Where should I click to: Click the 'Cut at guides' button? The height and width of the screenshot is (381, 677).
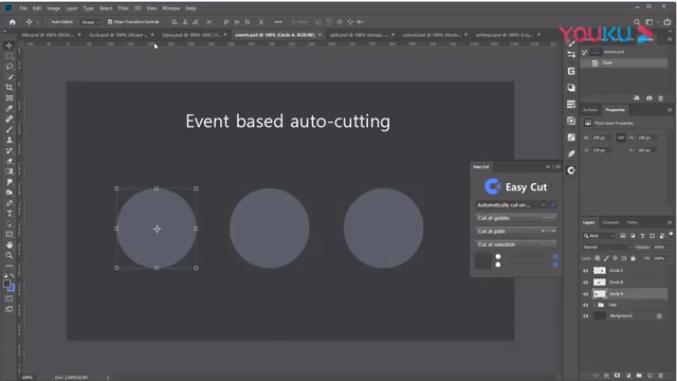[516, 218]
